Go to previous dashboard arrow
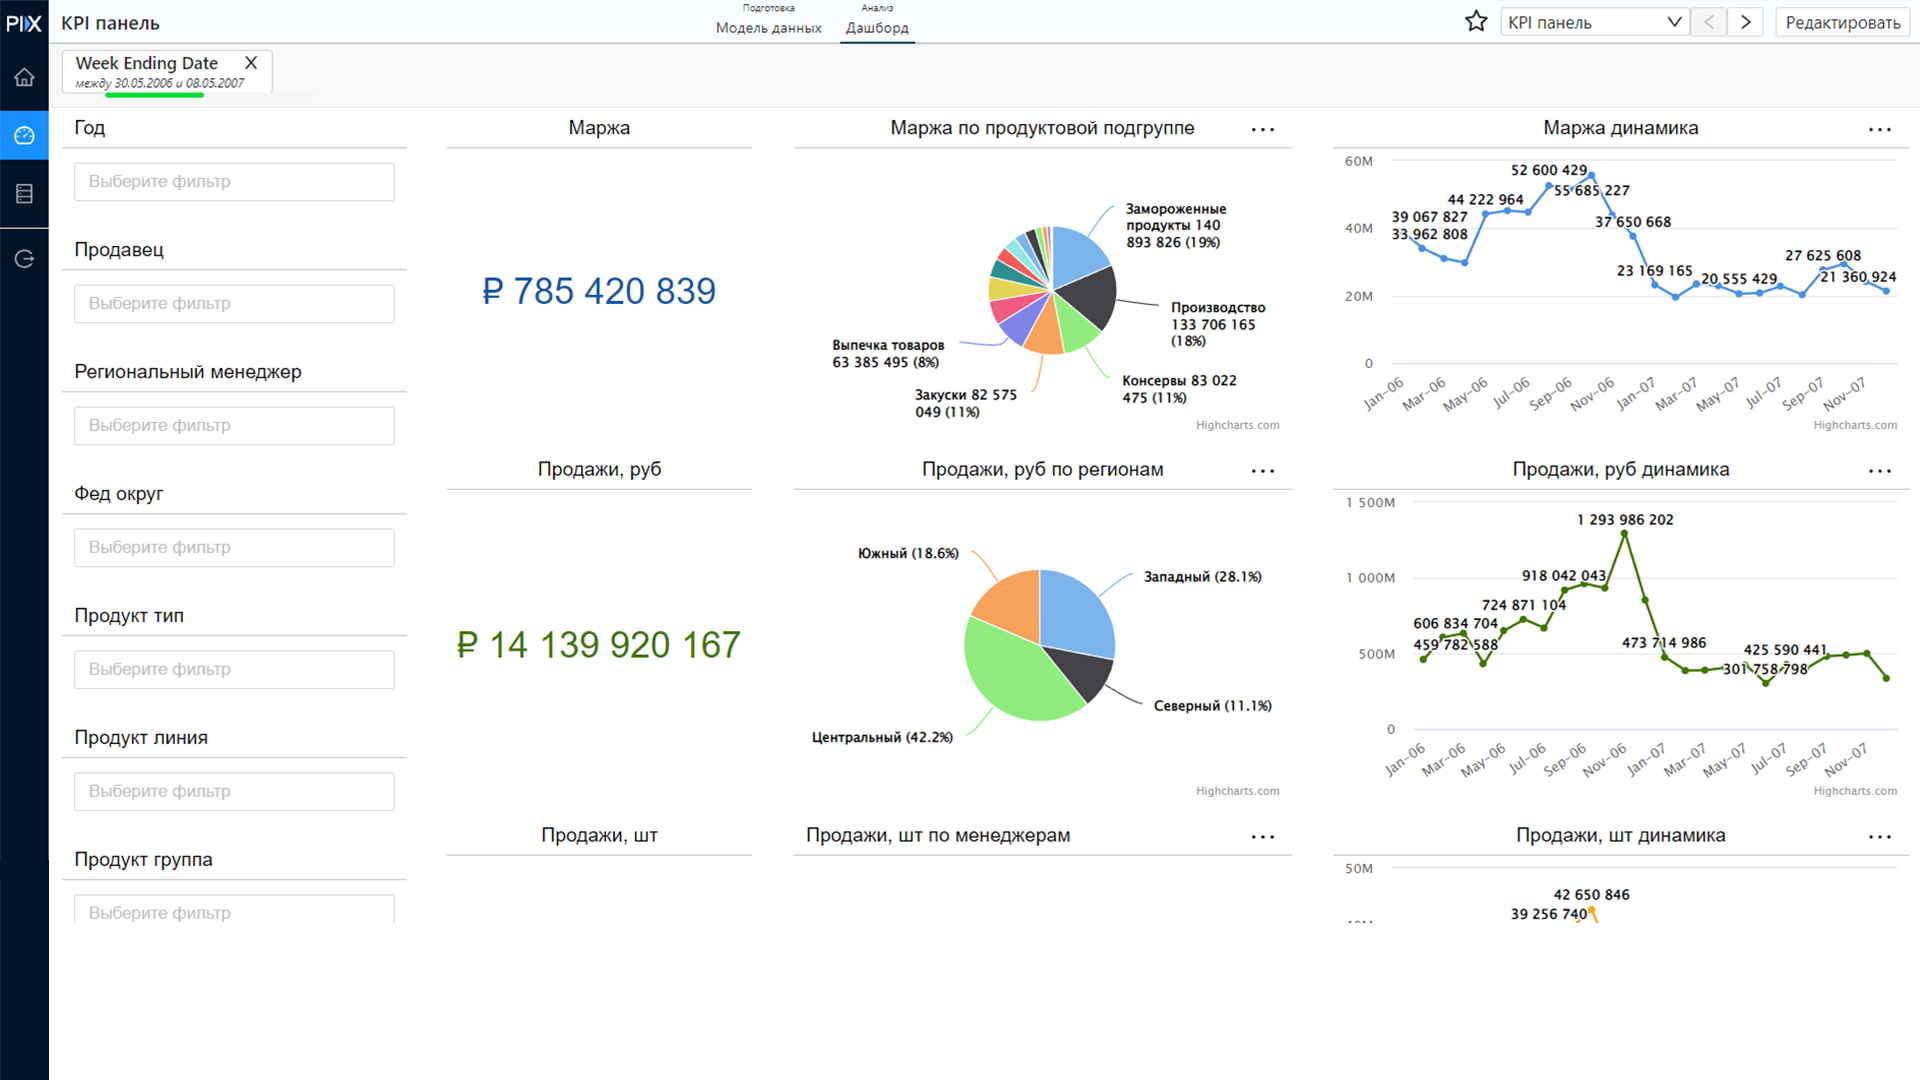Screen dimensions: 1920x1080 point(1709,22)
